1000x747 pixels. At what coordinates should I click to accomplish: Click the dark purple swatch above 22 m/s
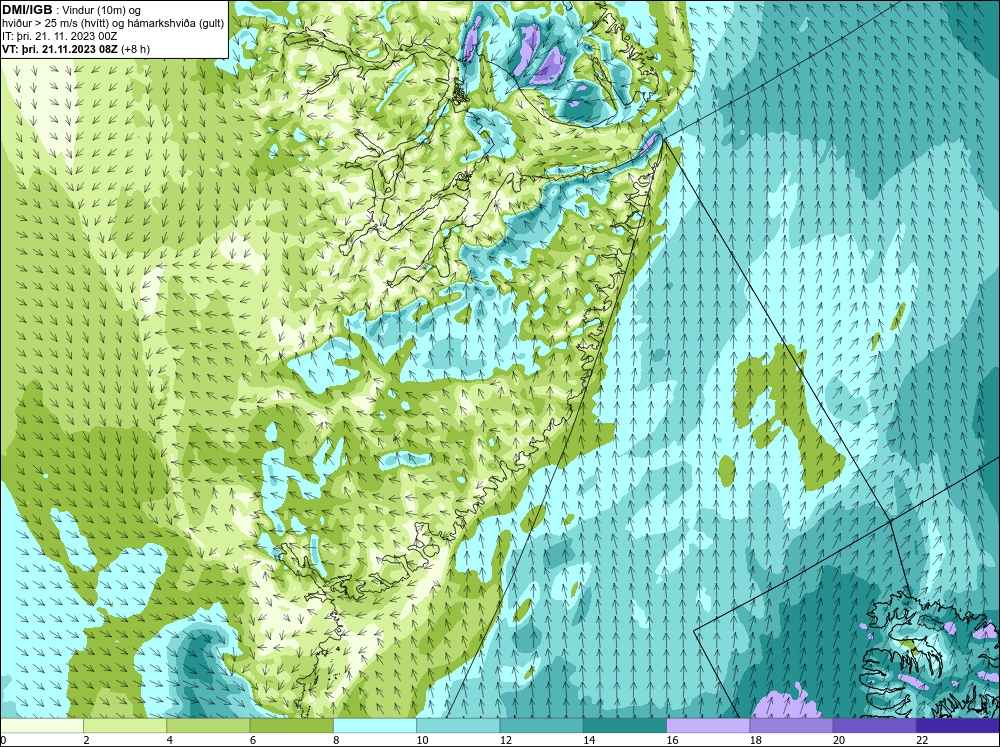pos(958,726)
